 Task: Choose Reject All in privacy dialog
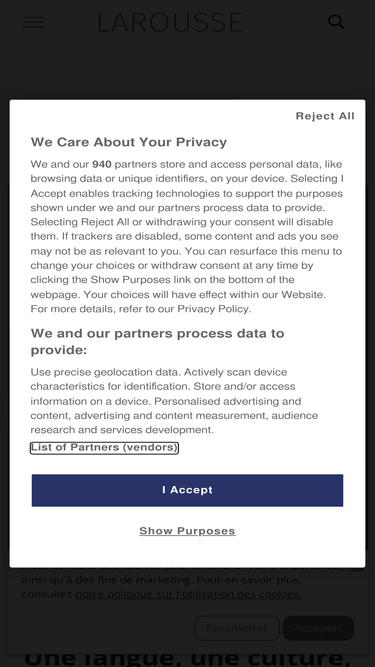(325, 116)
